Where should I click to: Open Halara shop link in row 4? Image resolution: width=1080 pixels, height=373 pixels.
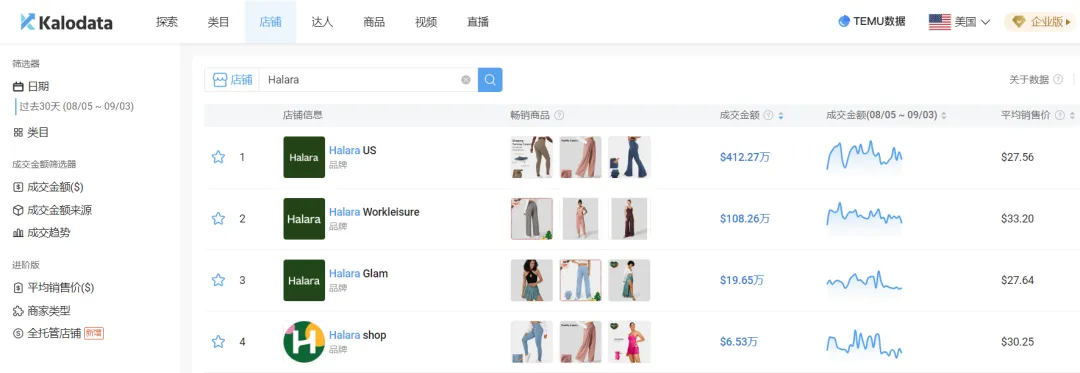point(357,335)
